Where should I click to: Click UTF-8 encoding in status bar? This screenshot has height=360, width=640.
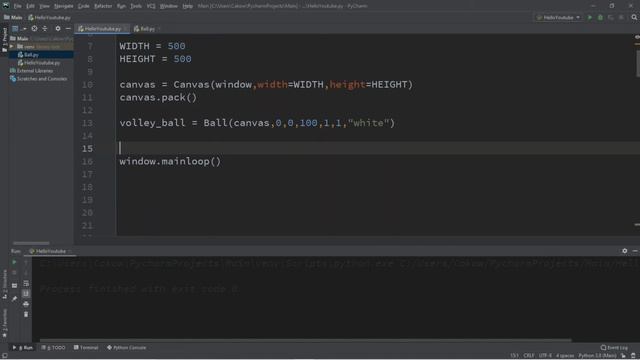545,356
